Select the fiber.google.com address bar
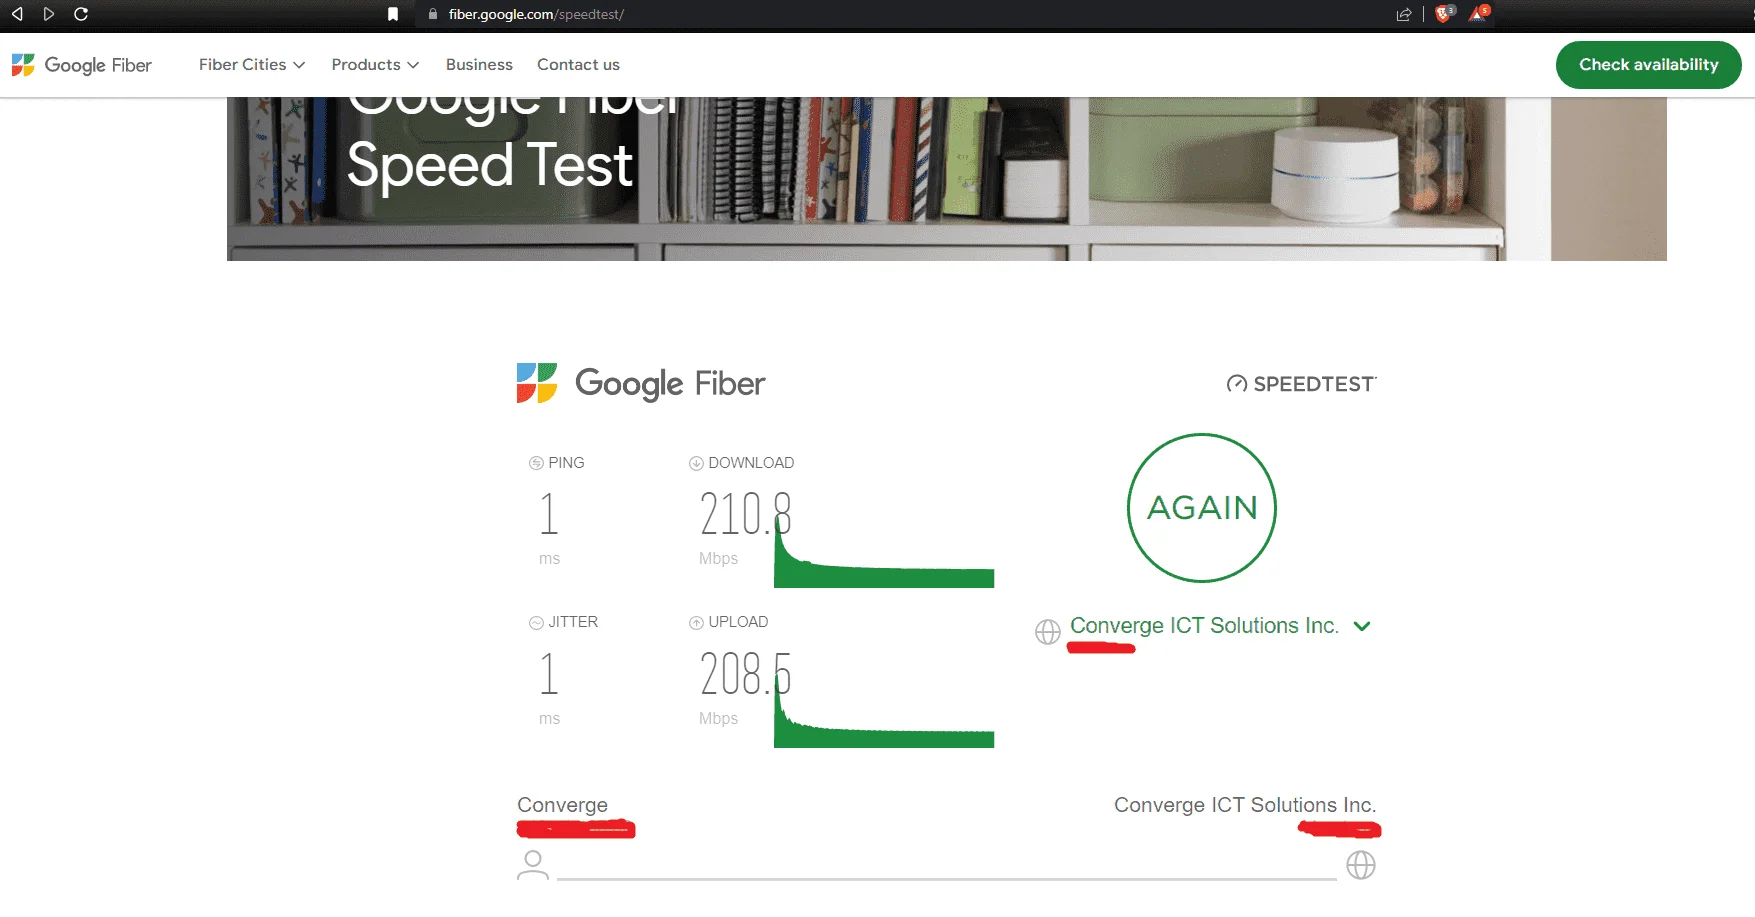This screenshot has height=917, width=1755. 536,14
